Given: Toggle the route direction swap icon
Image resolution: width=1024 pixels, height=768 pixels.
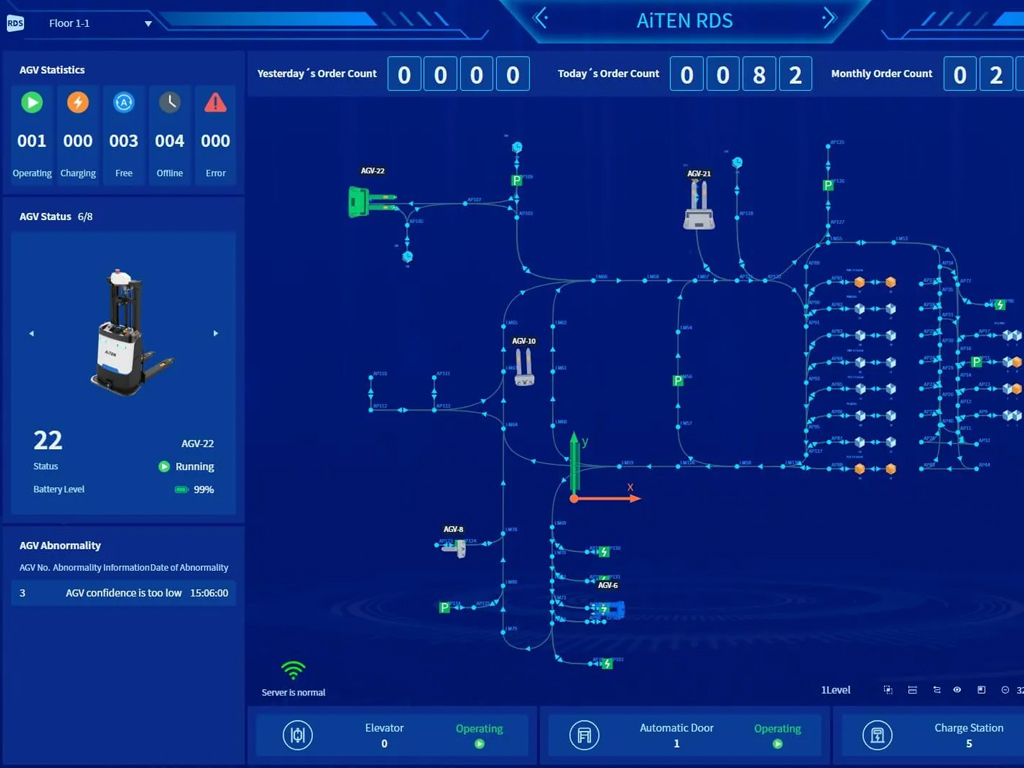Looking at the screenshot, I should 936,690.
